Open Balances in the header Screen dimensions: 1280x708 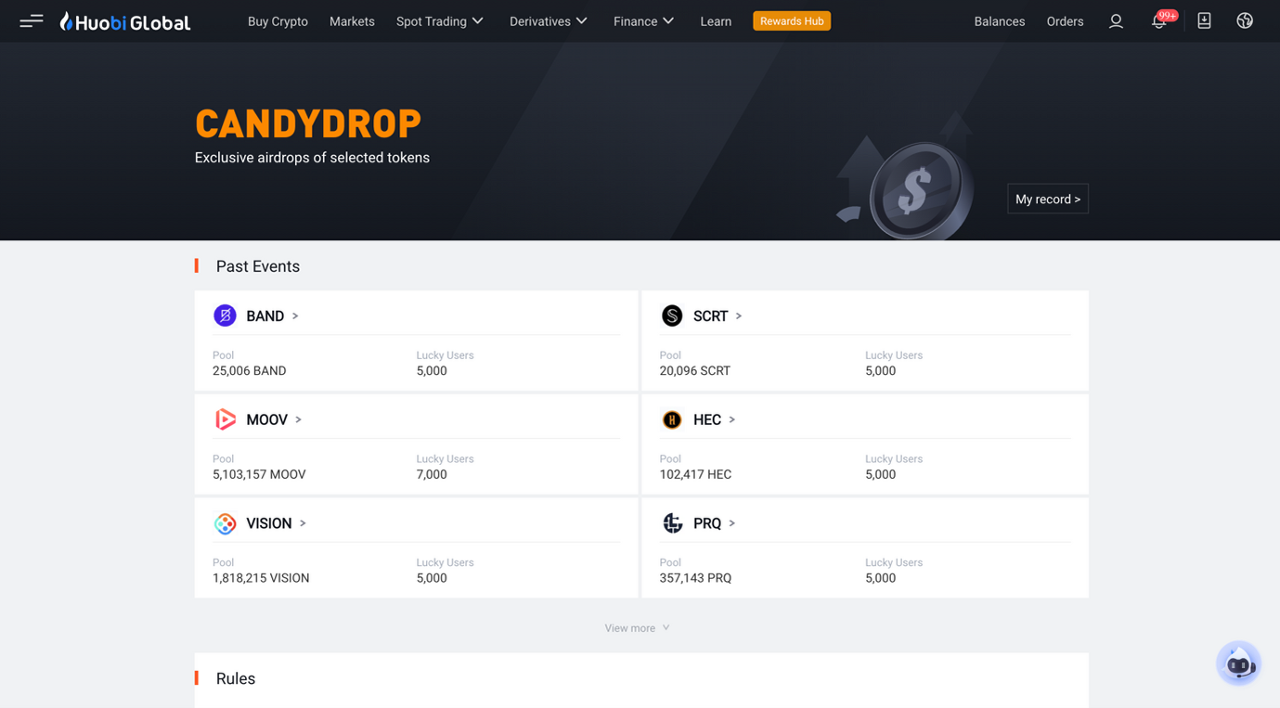coord(1000,21)
